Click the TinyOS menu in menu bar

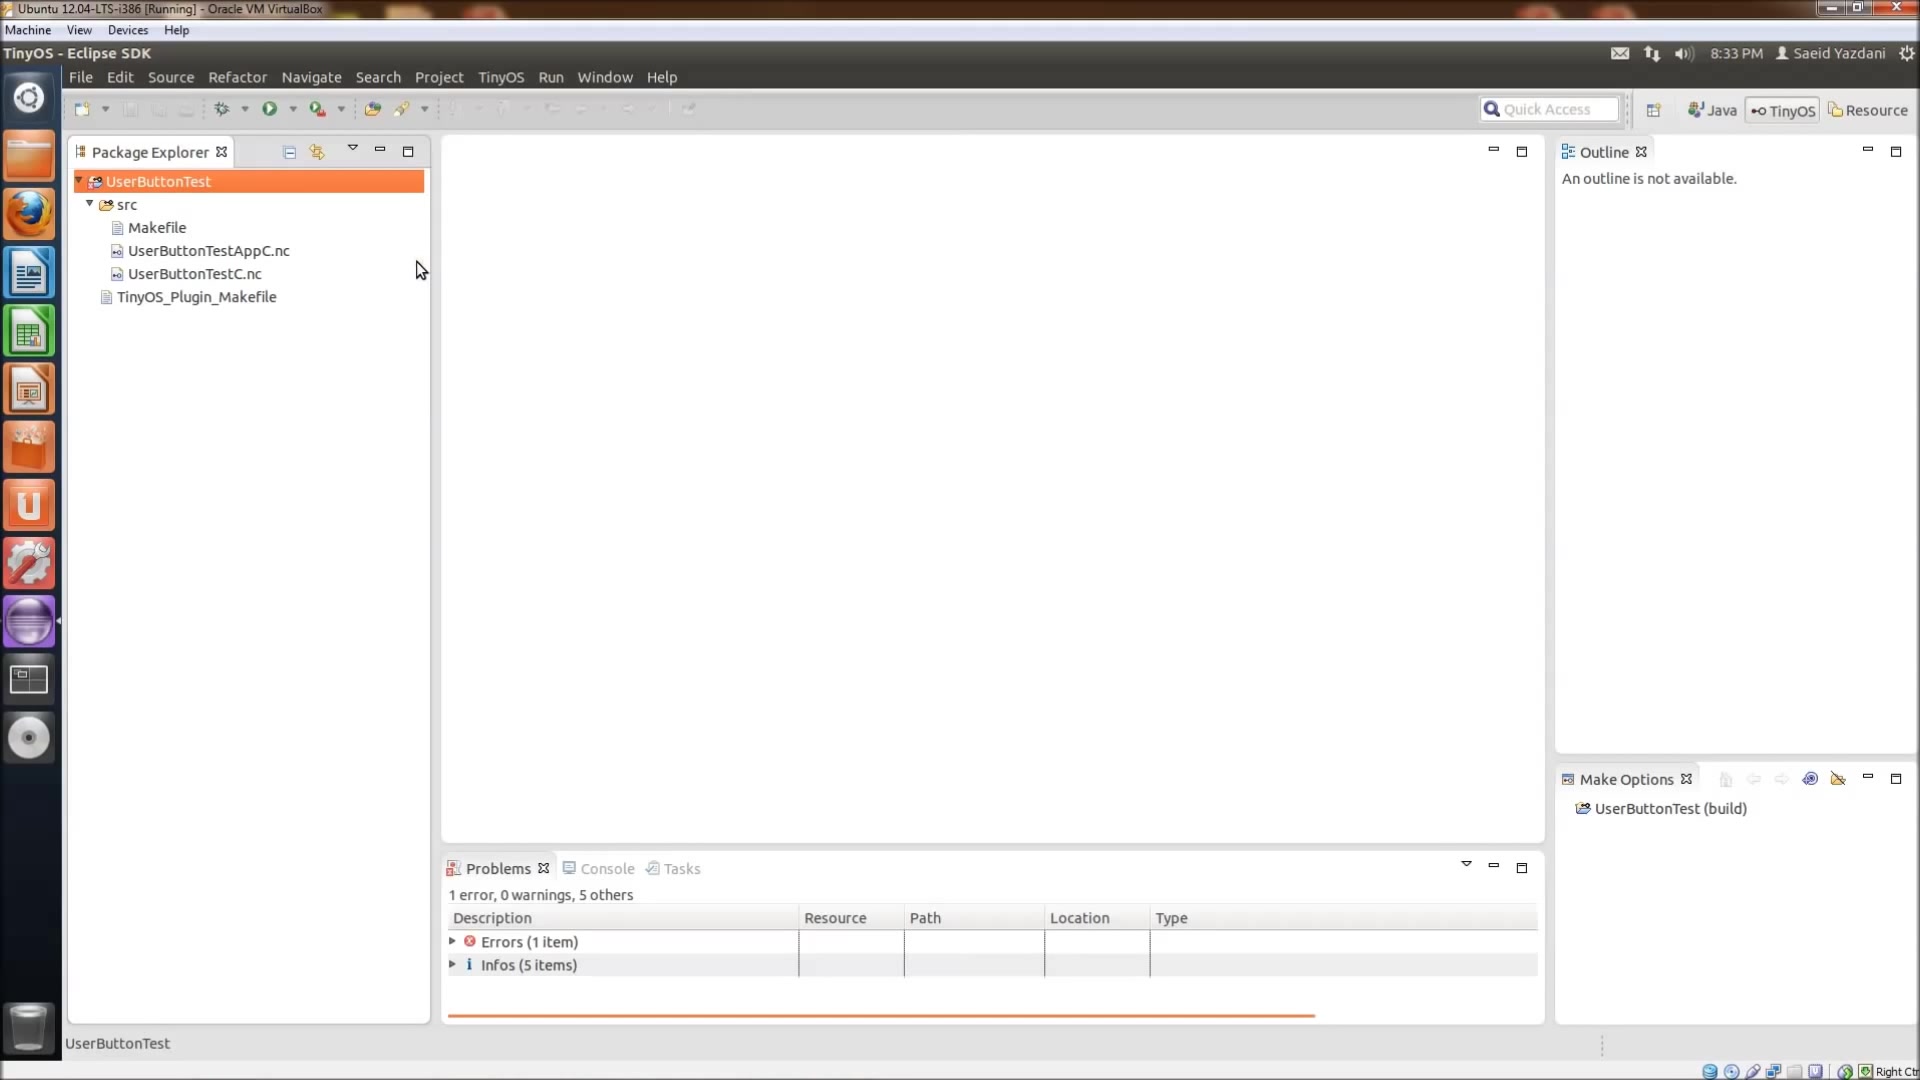tap(501, 76)
